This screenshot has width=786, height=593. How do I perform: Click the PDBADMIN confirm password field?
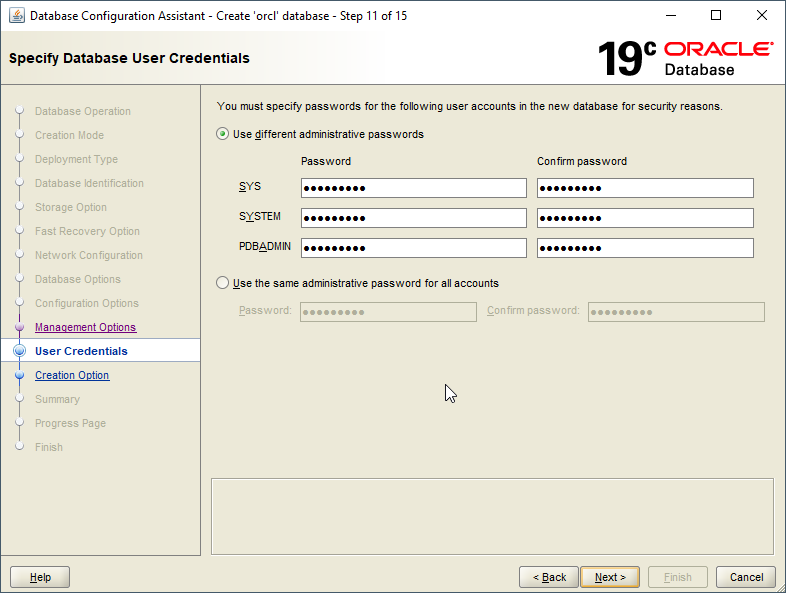coord(645,248)
